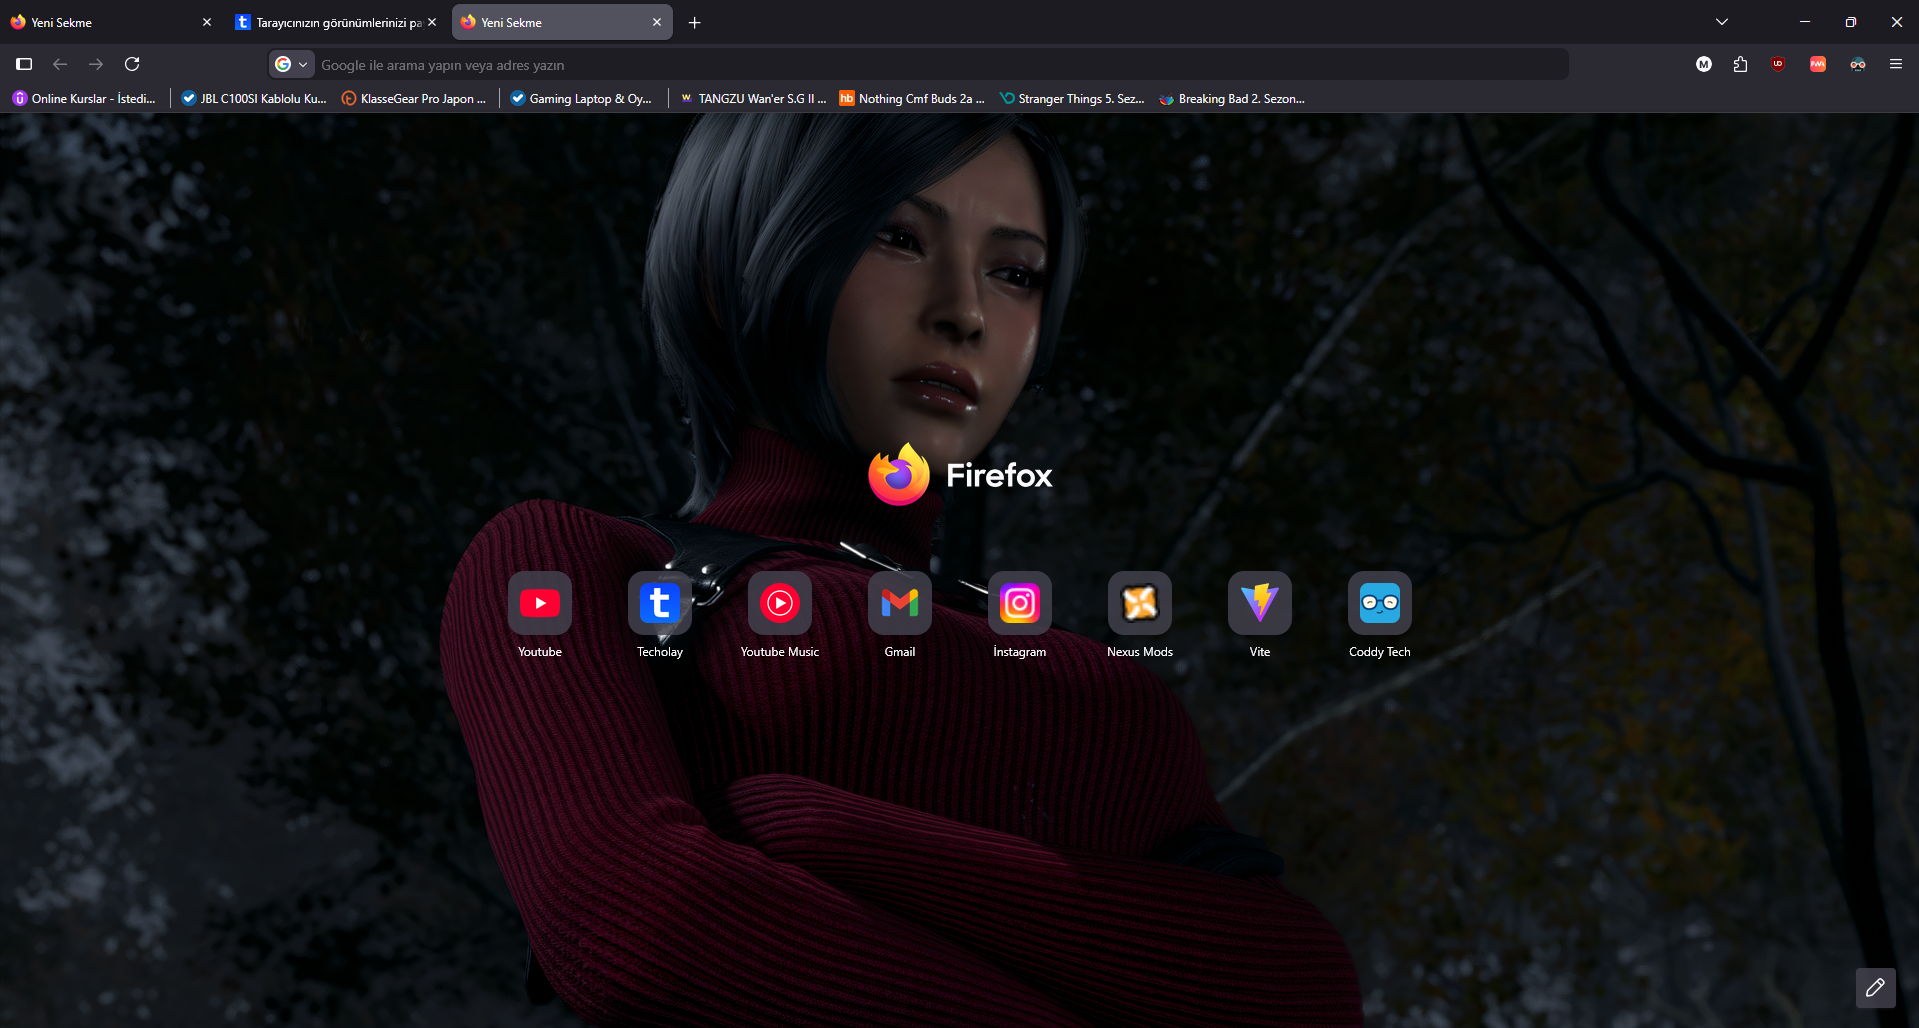Open bookmark Gaming Laptop & Oy...
Viewport: 1919px width, 1028px height.
click(x=581, y=98)
